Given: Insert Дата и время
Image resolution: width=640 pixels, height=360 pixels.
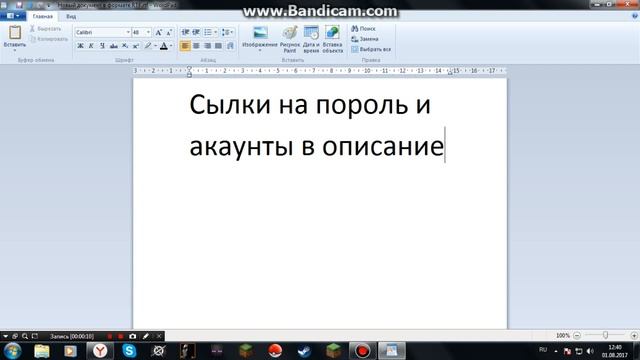Looking at the screenshot, I should click(311, 39).
